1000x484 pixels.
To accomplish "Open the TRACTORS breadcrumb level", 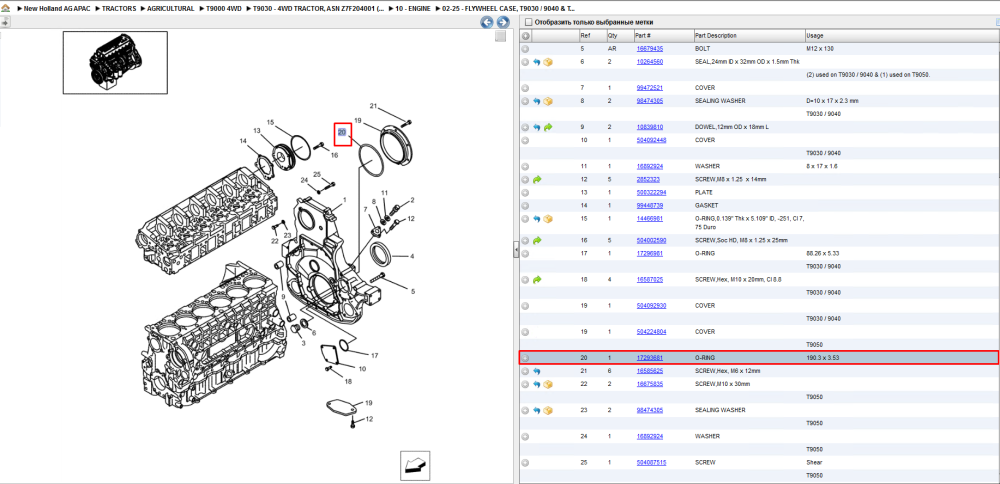I will 119,9.
